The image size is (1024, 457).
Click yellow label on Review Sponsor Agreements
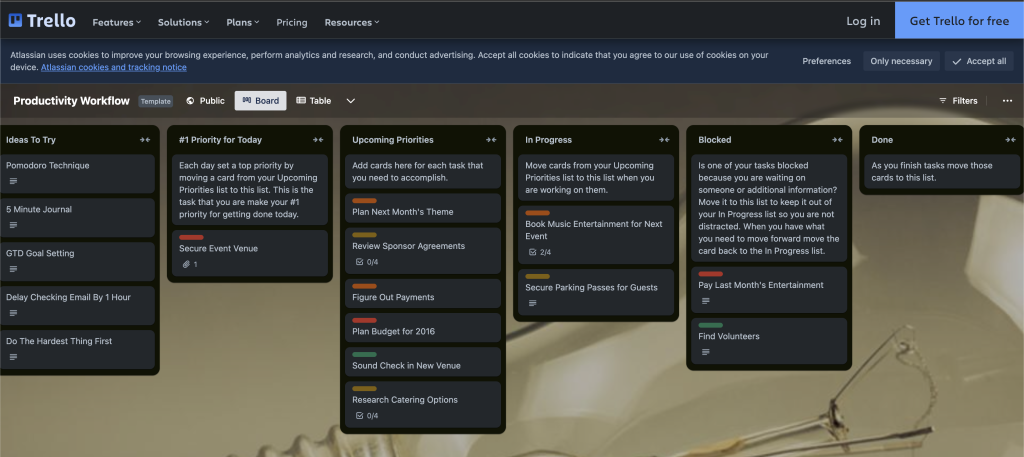(x=364, y=234)
